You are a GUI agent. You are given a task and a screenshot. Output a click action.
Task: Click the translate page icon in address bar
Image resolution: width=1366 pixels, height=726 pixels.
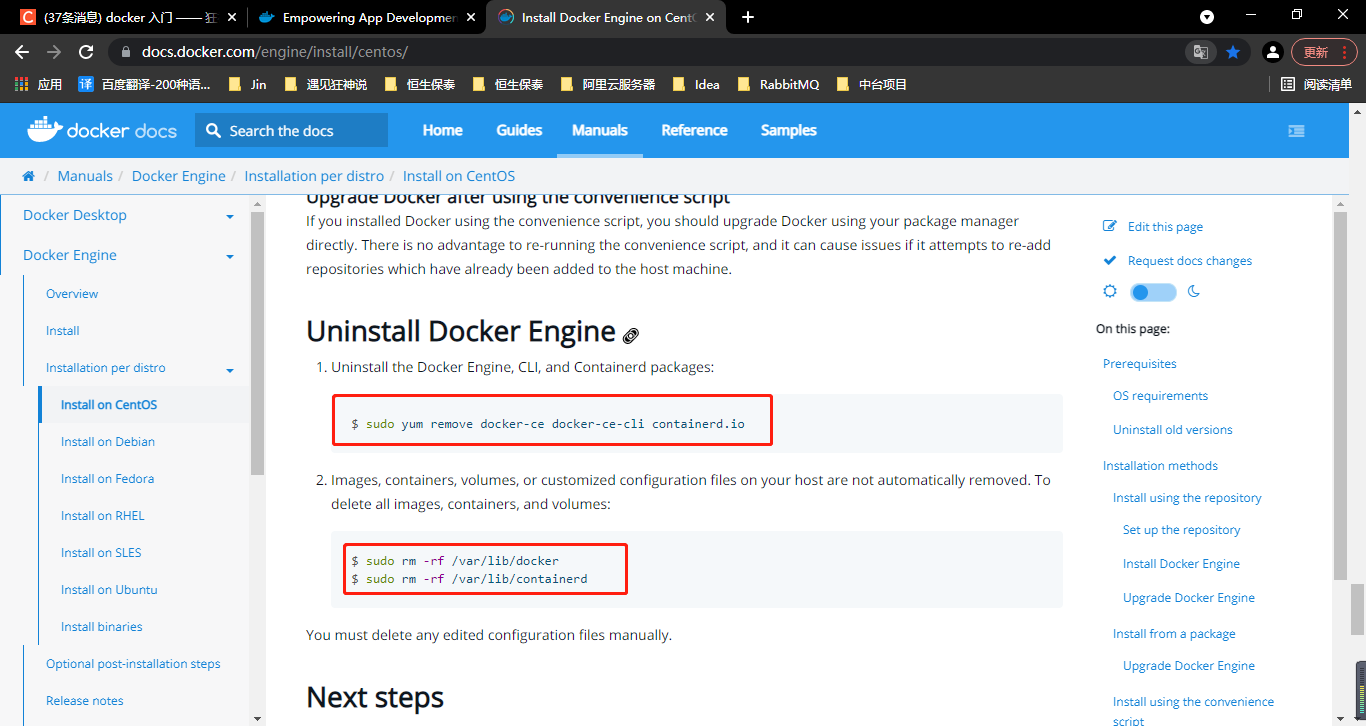1201,52
